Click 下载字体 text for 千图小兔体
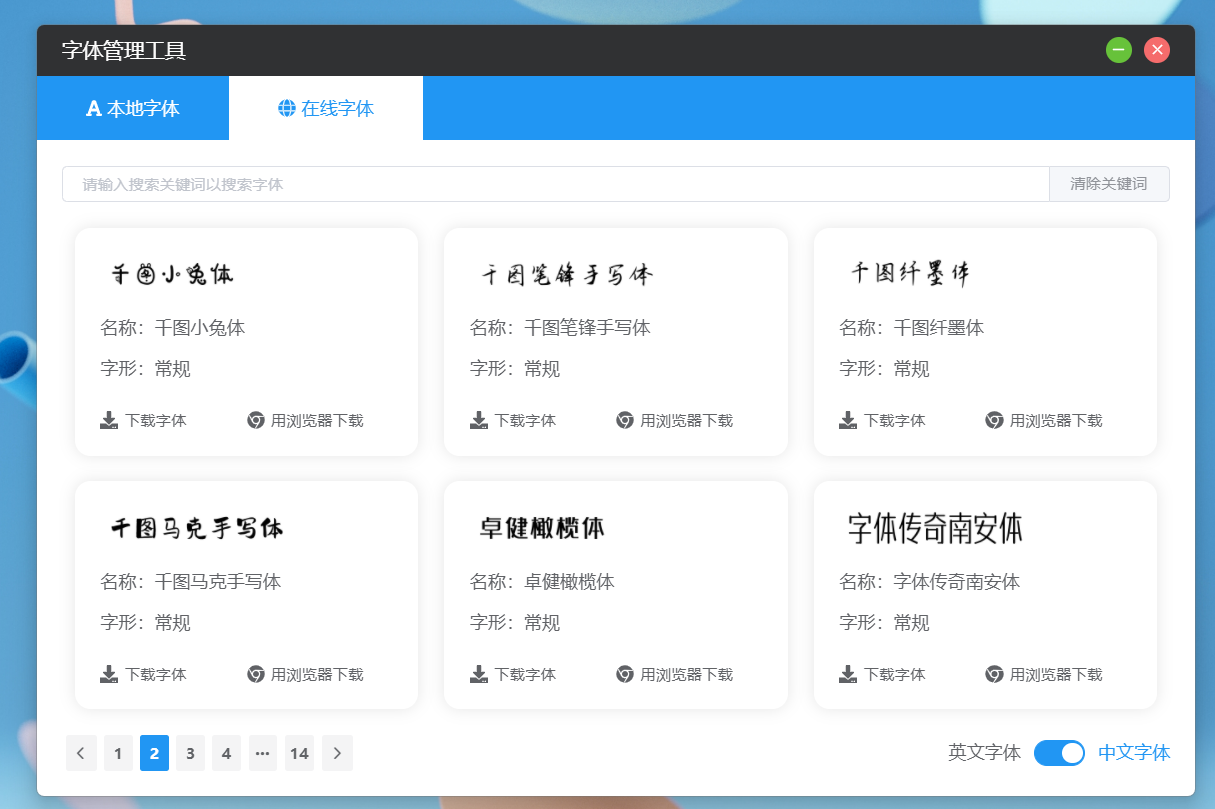 pos(156,420)
